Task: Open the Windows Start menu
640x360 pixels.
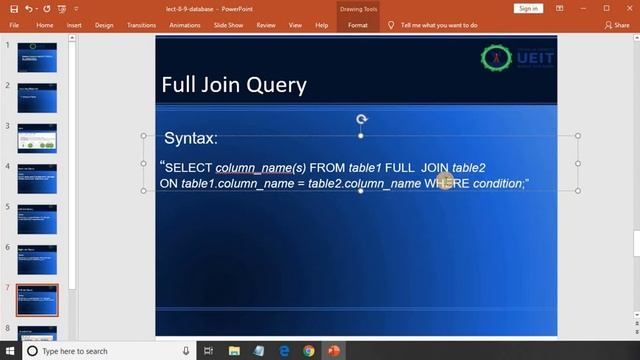Action: tap(10, 351)
